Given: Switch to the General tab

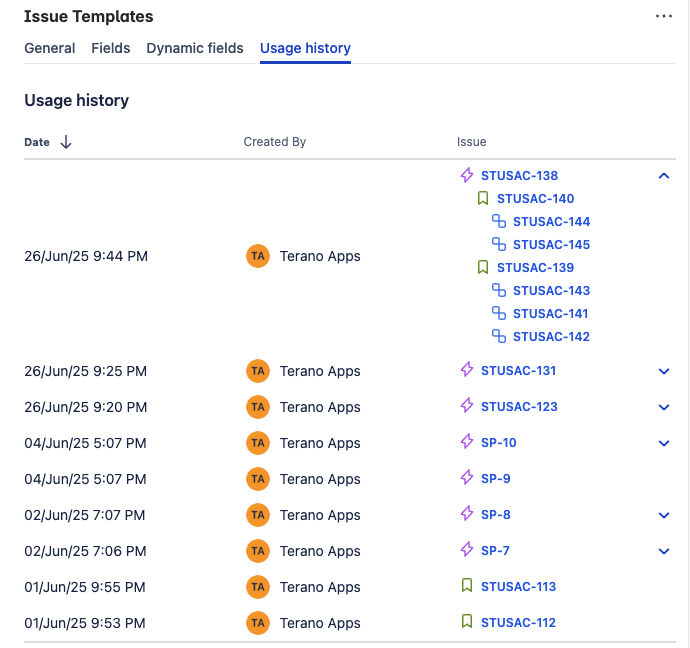Looking at the screenshot, I should click(50, 48).
